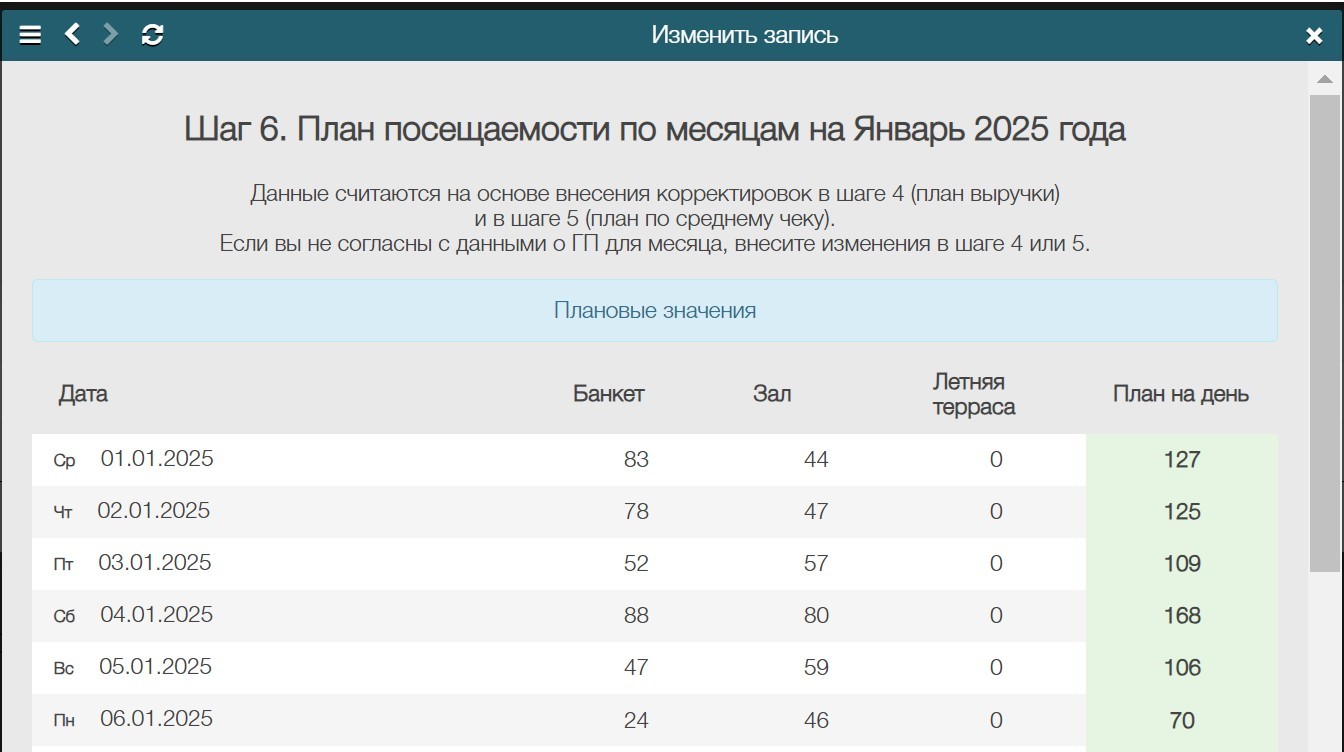Click the 'Зал' column header
Image resolution: width=1344 pixels, height=752 pixels.
[770, 394]
